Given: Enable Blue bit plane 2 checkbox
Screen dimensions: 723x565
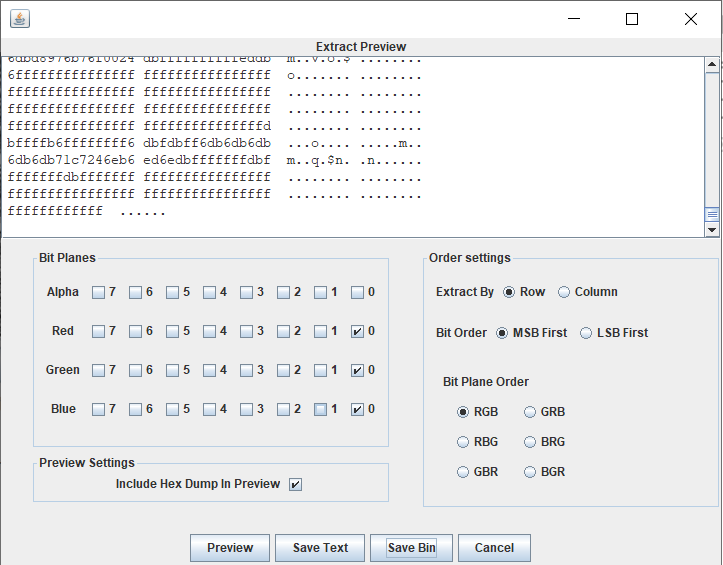Looking at the screenshot, I should coord(283,410).
